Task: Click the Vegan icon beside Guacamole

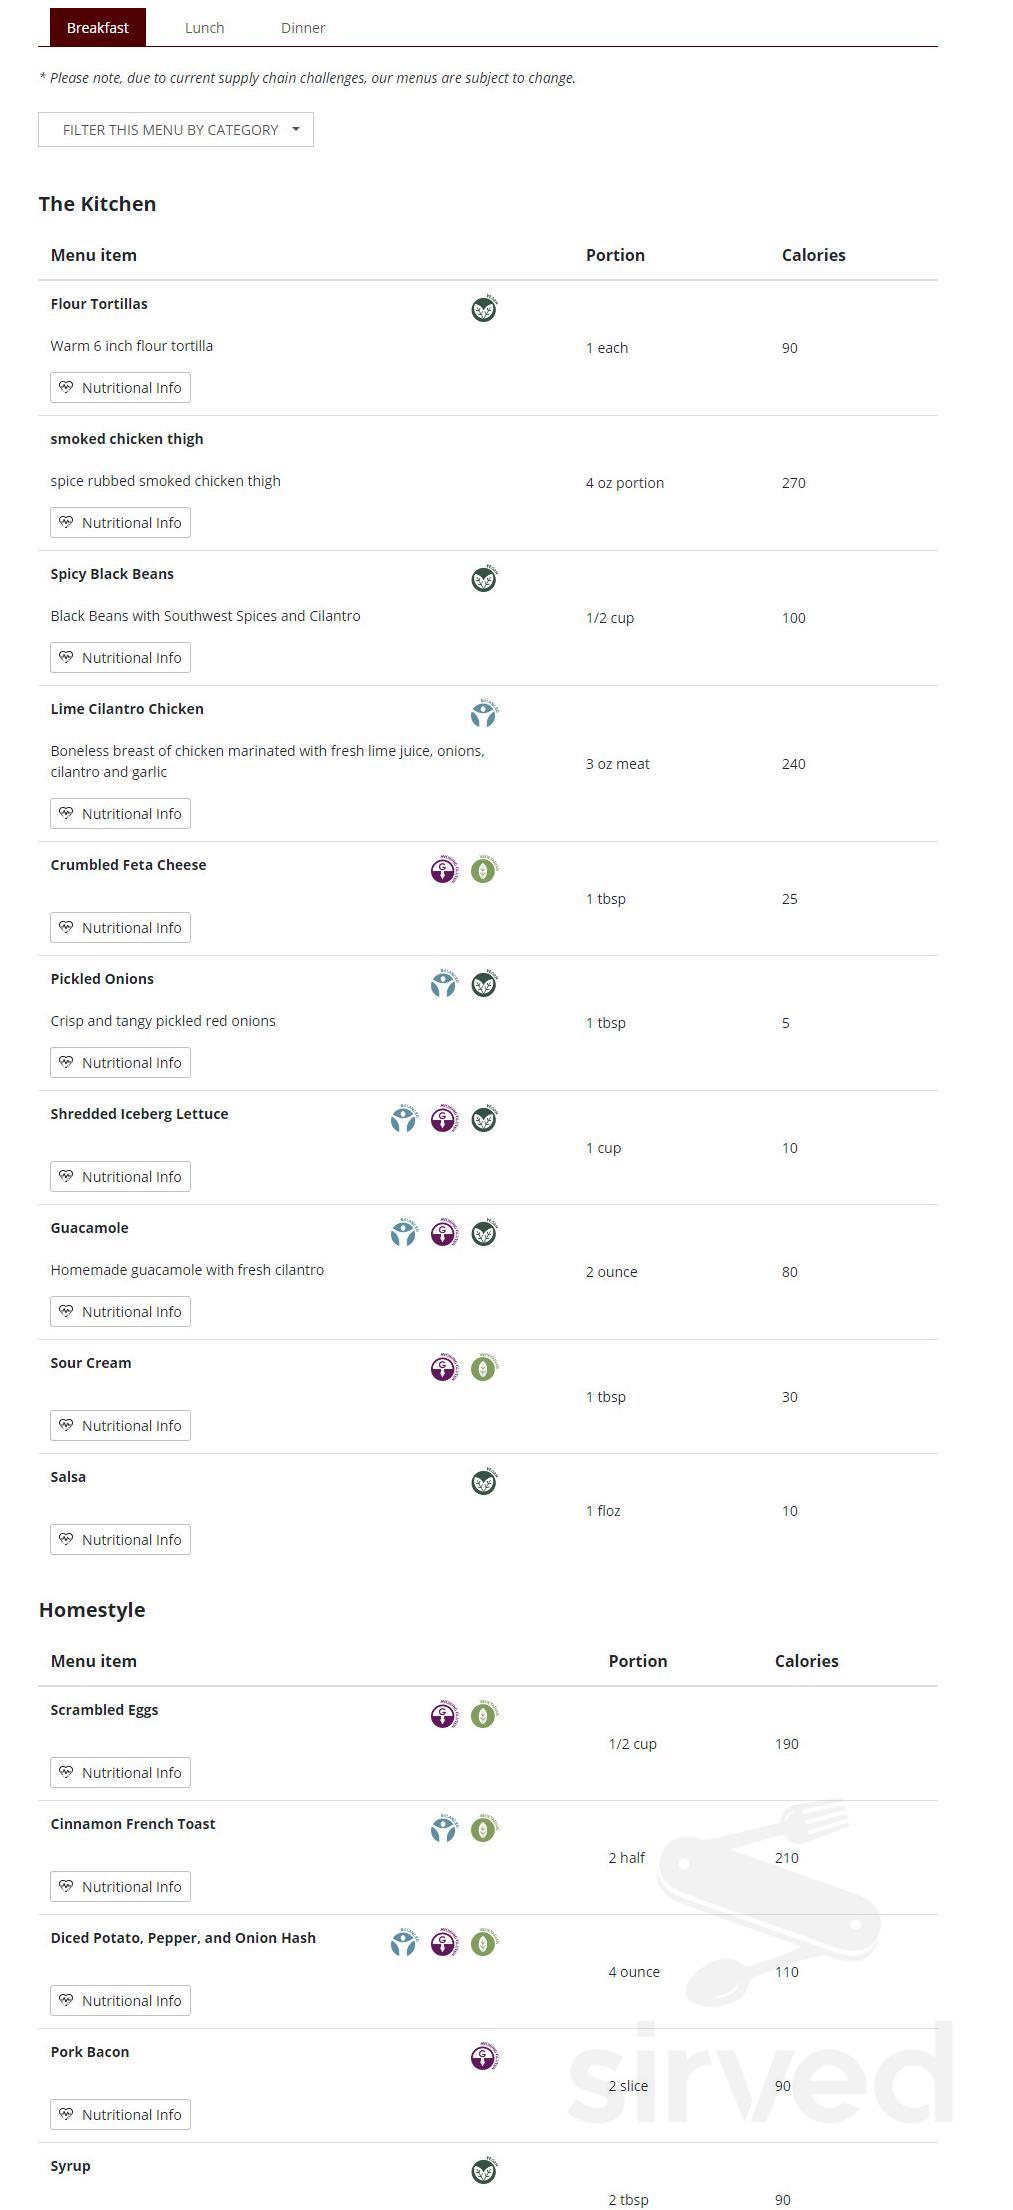Action: pyautogui.click(x=483, y=1233)
